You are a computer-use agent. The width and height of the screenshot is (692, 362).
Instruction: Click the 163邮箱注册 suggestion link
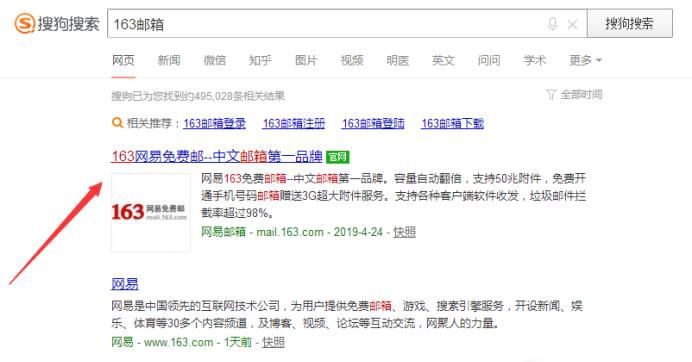pyautogui.click(x=294, y=123)
